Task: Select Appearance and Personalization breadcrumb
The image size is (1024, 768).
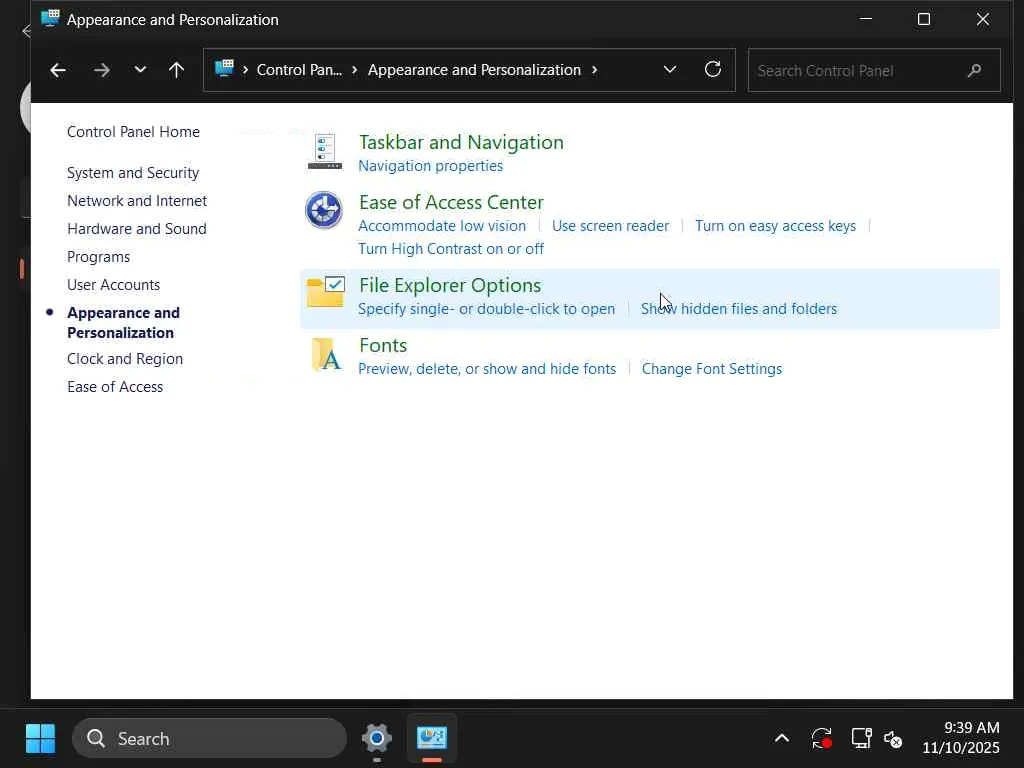Action: [474, 70]
